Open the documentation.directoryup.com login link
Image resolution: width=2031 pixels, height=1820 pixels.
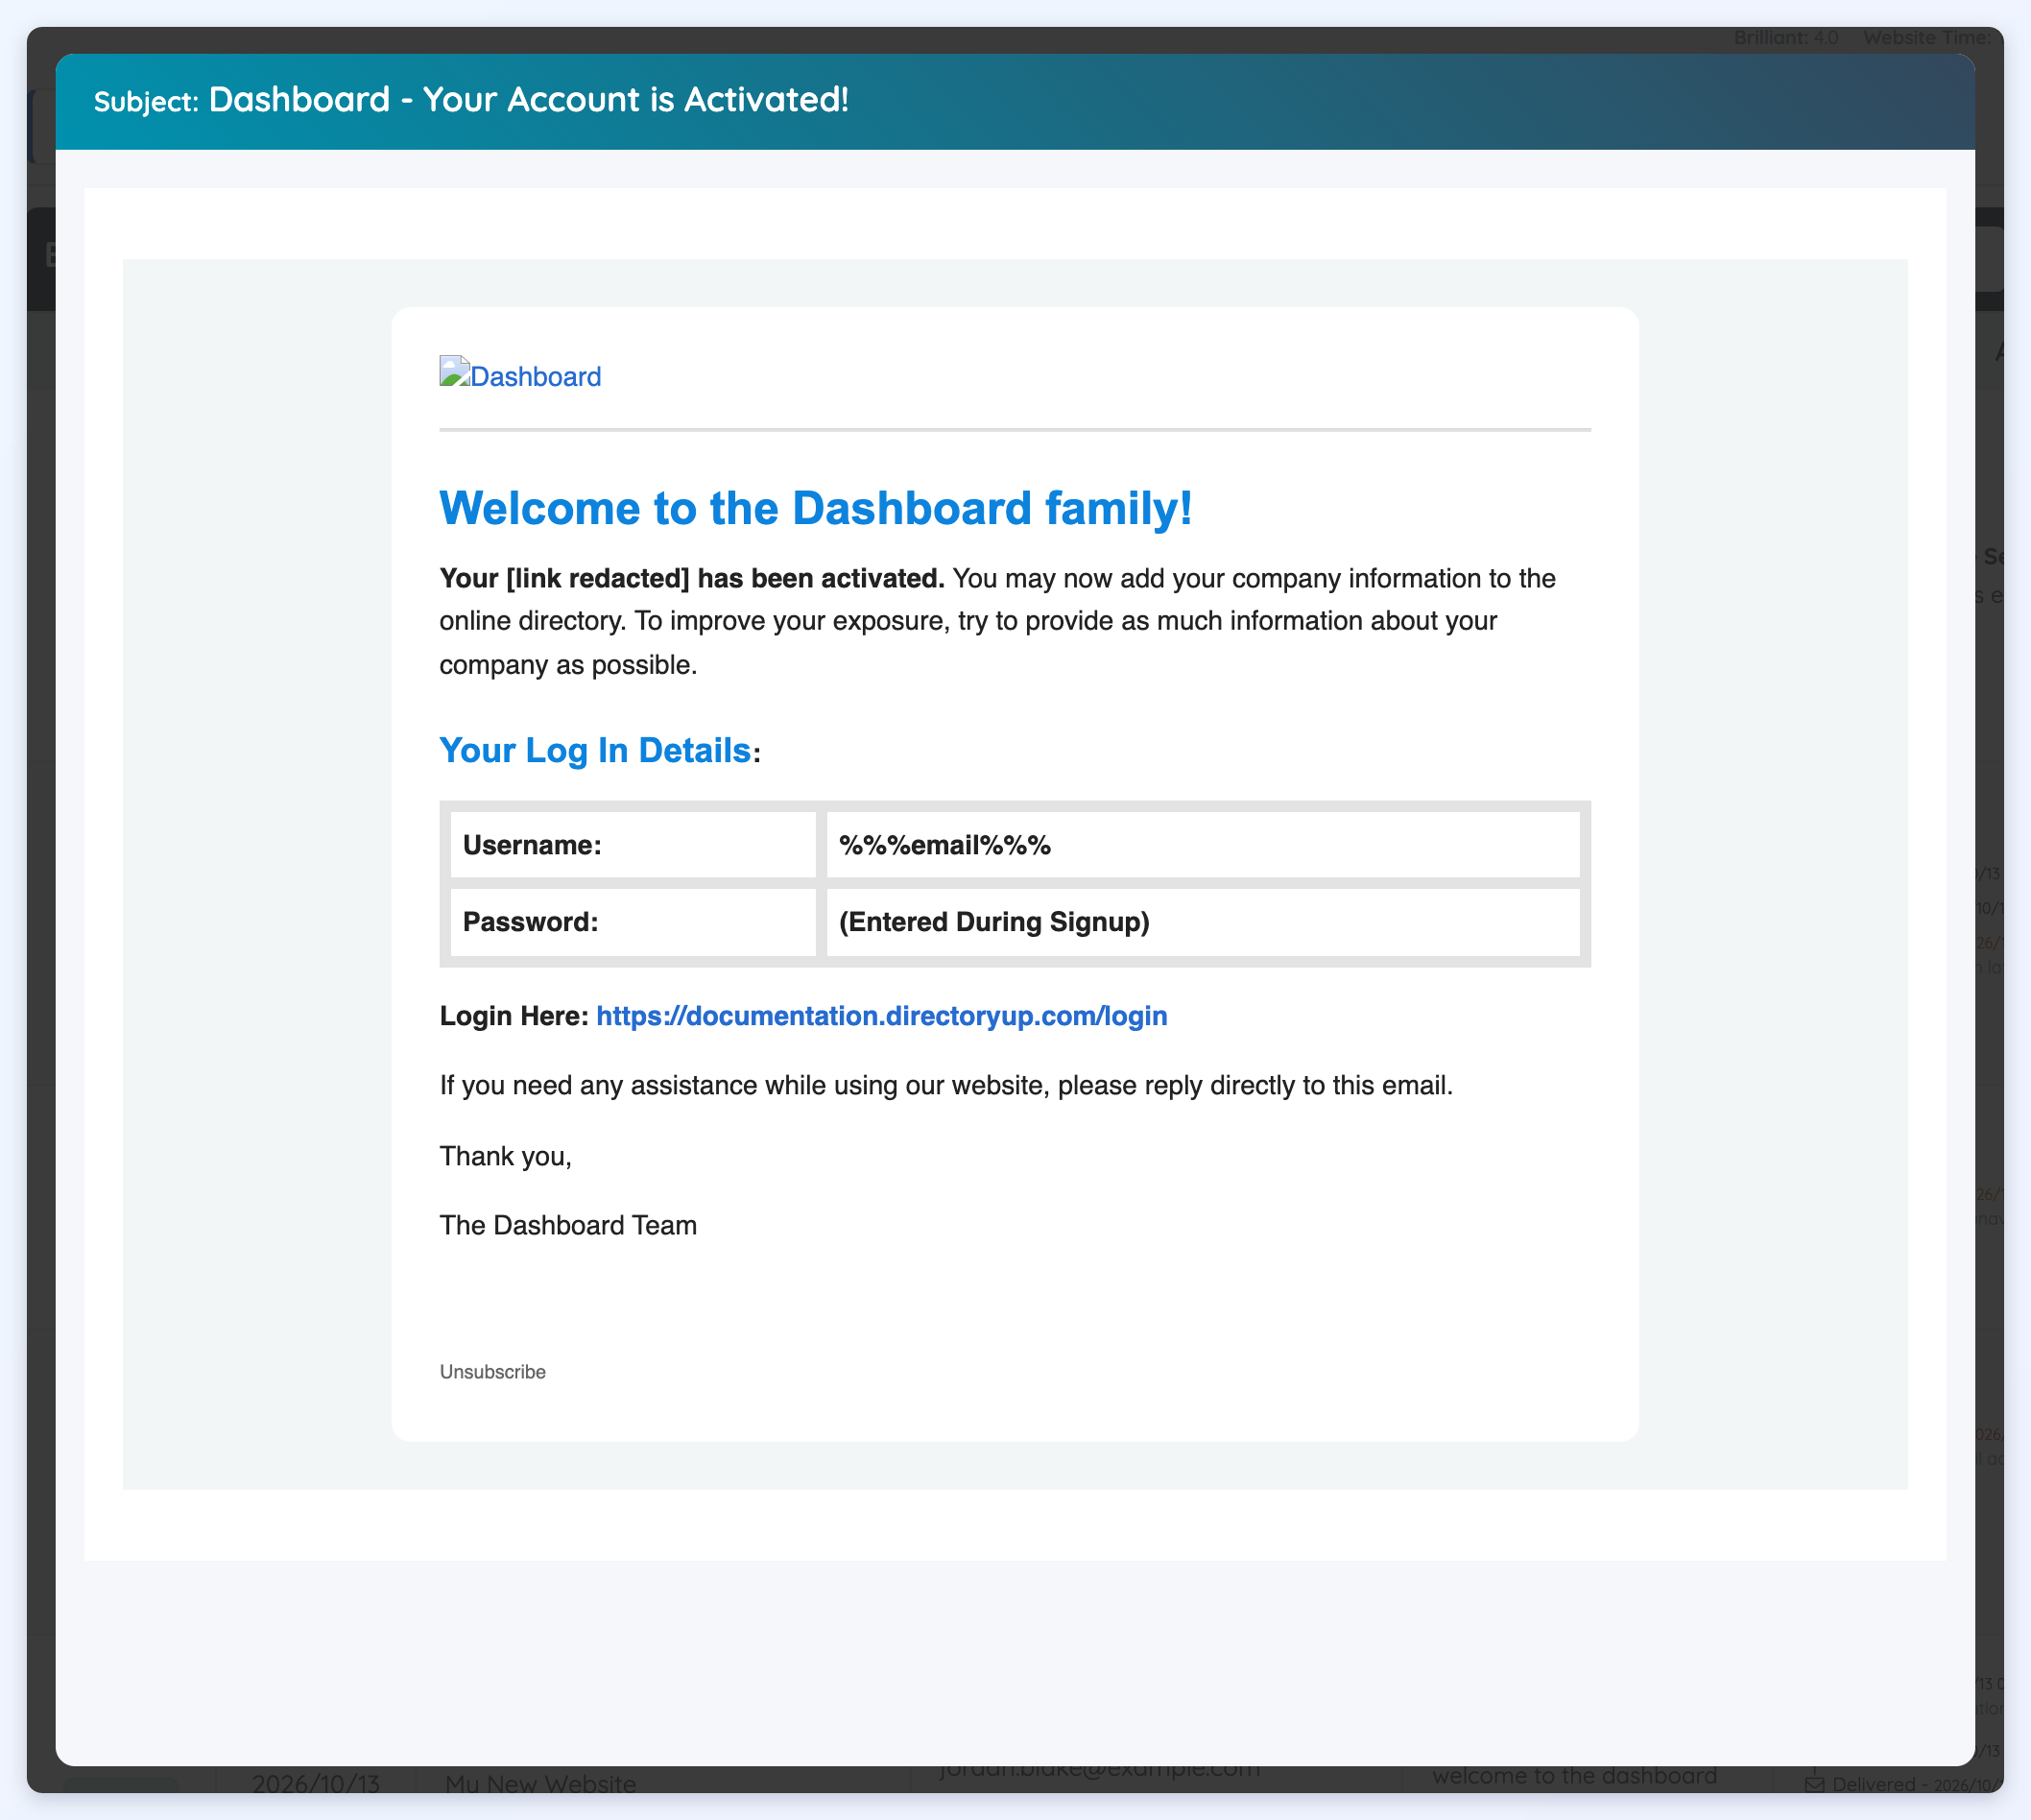(881, 1016)
